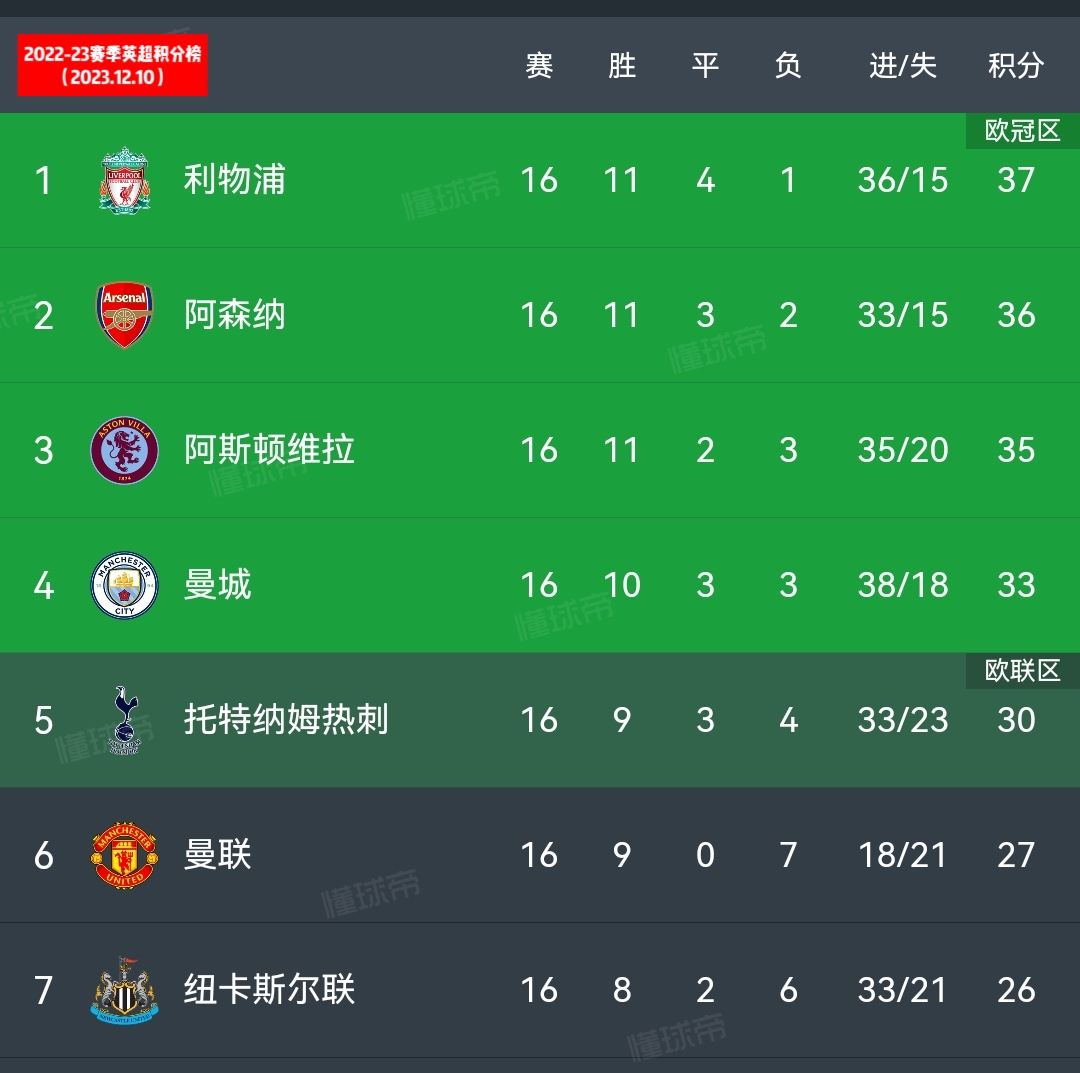Click the Liverpool club crest

pyautogui.click(x=125, y=180)
